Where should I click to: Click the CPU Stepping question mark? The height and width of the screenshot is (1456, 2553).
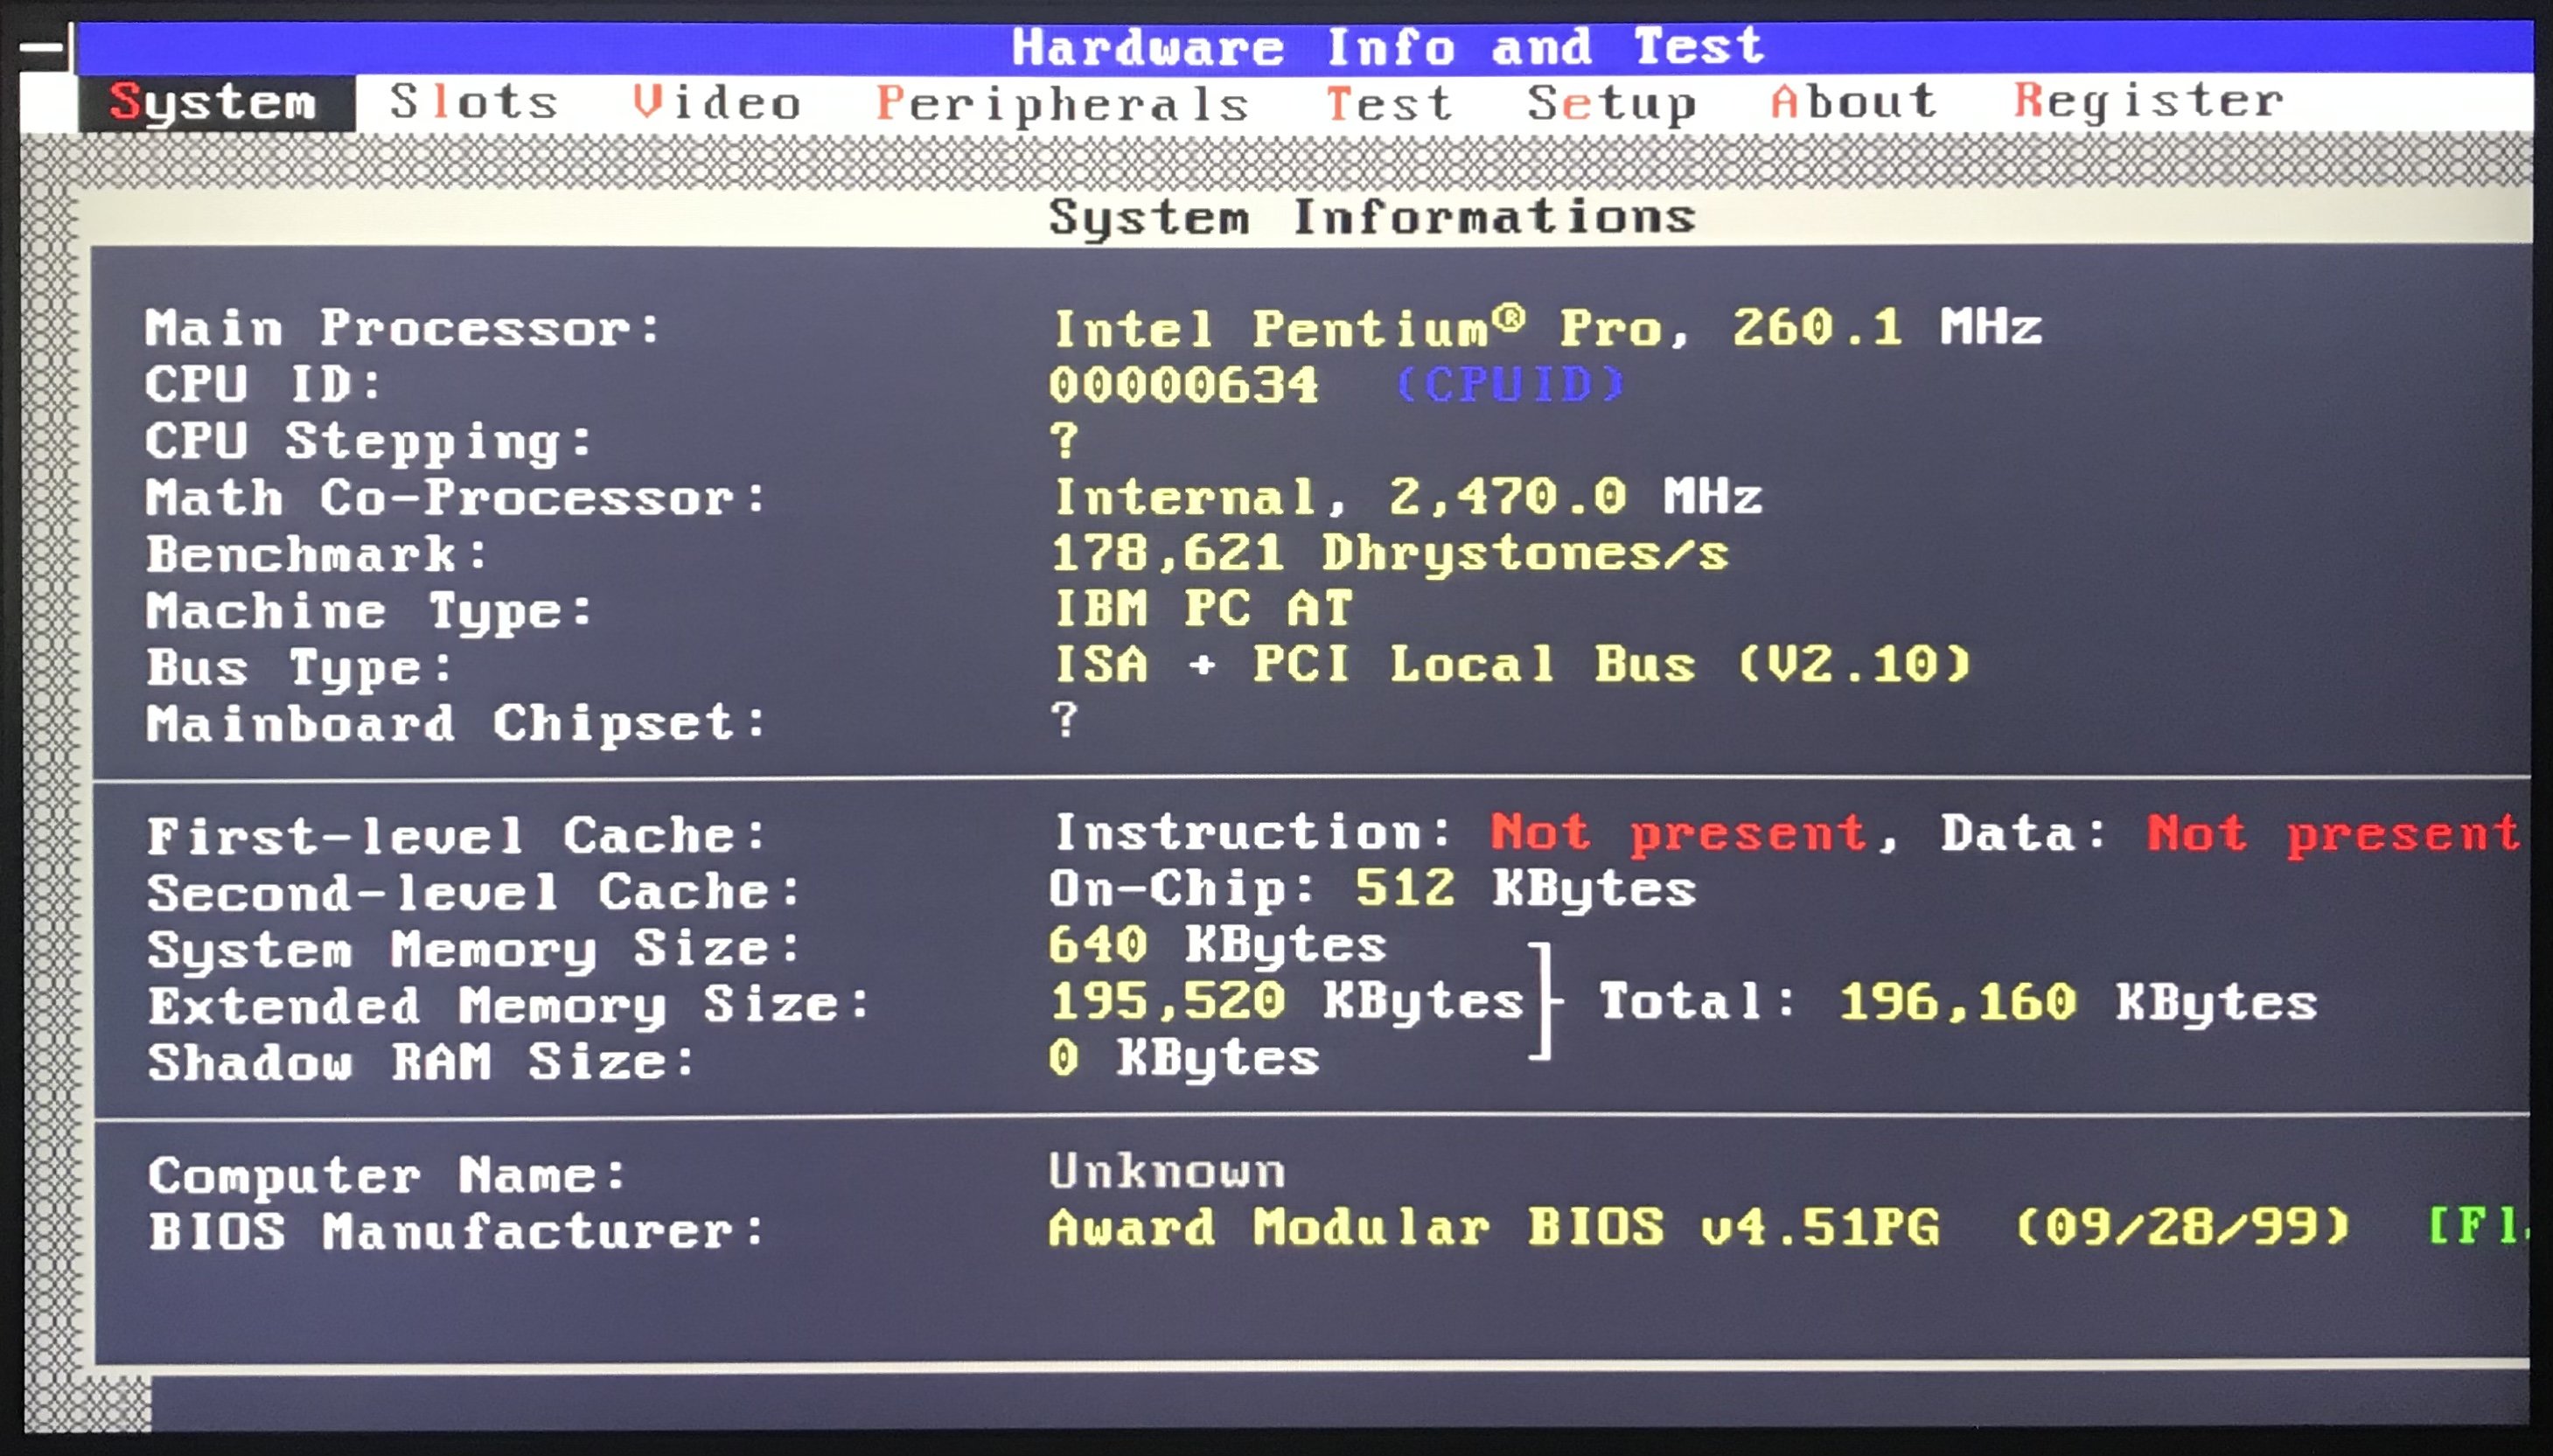(1064, 440)
